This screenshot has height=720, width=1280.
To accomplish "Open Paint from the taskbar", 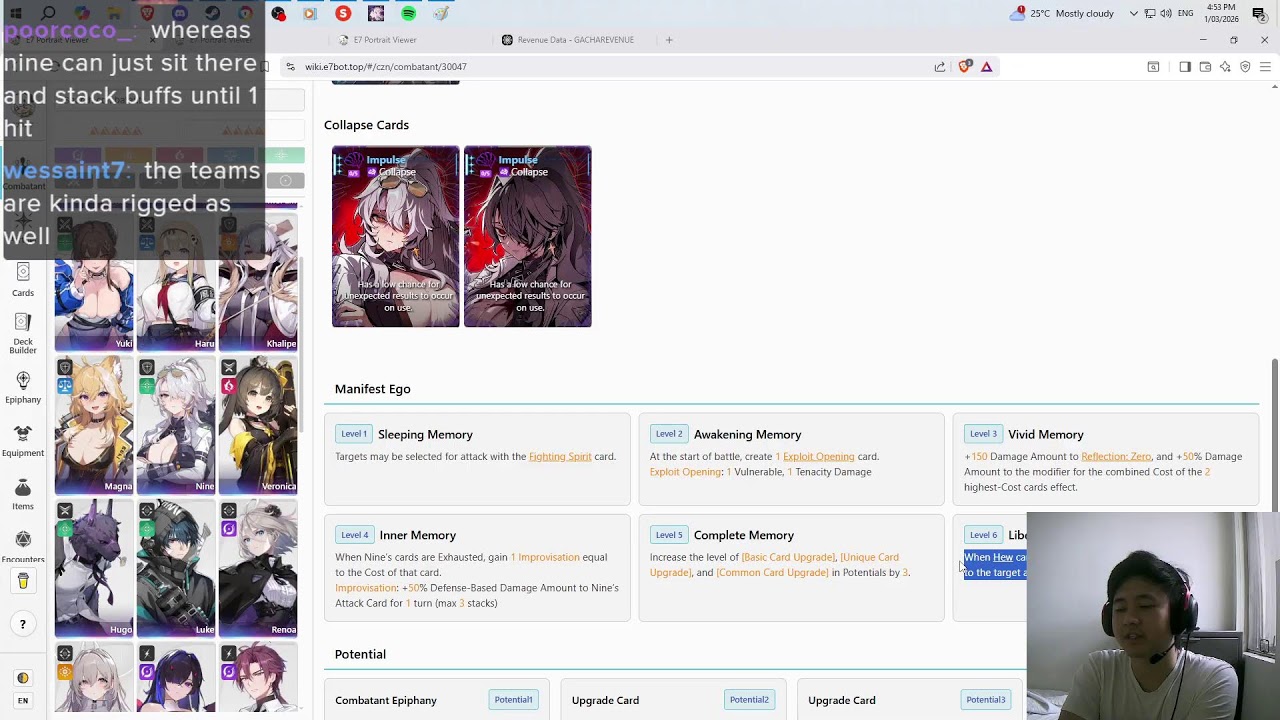I will point(441,14).
